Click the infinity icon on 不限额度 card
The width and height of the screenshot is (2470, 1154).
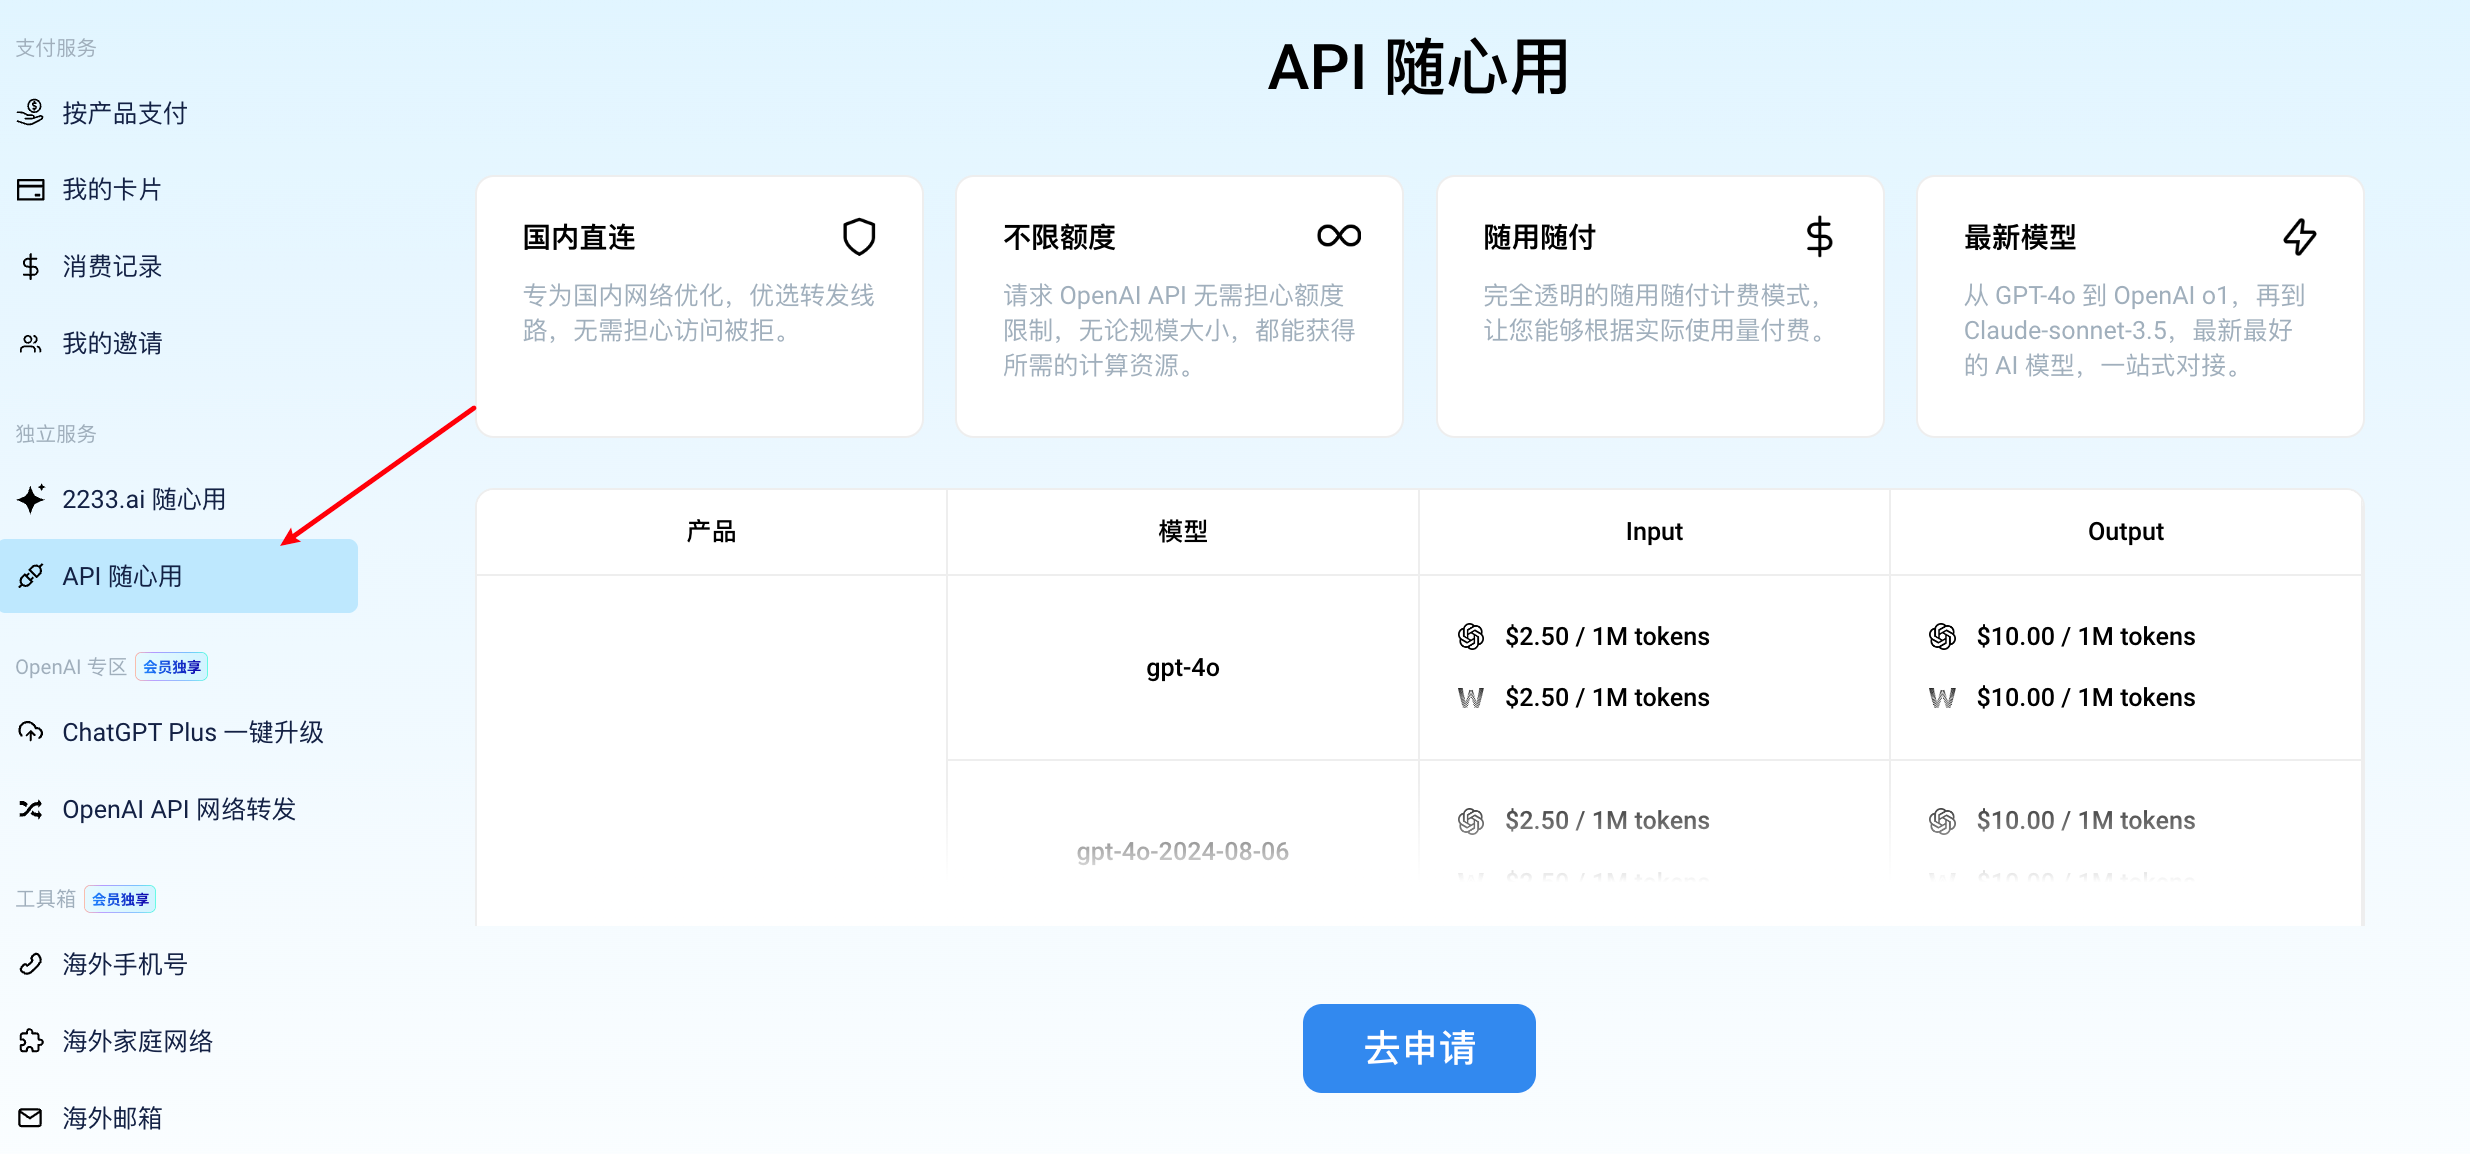[1338, 237]
